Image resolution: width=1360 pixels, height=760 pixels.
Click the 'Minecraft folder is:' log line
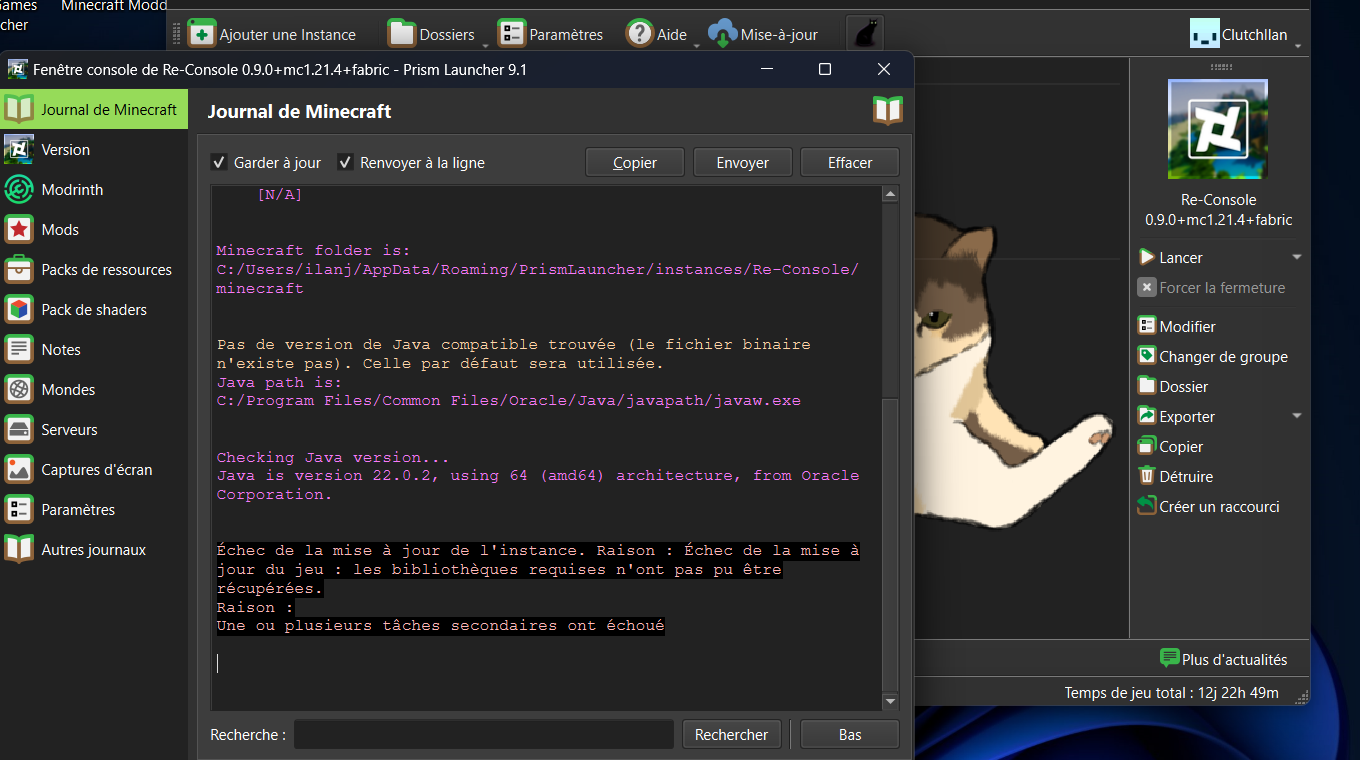coord(313,250)
